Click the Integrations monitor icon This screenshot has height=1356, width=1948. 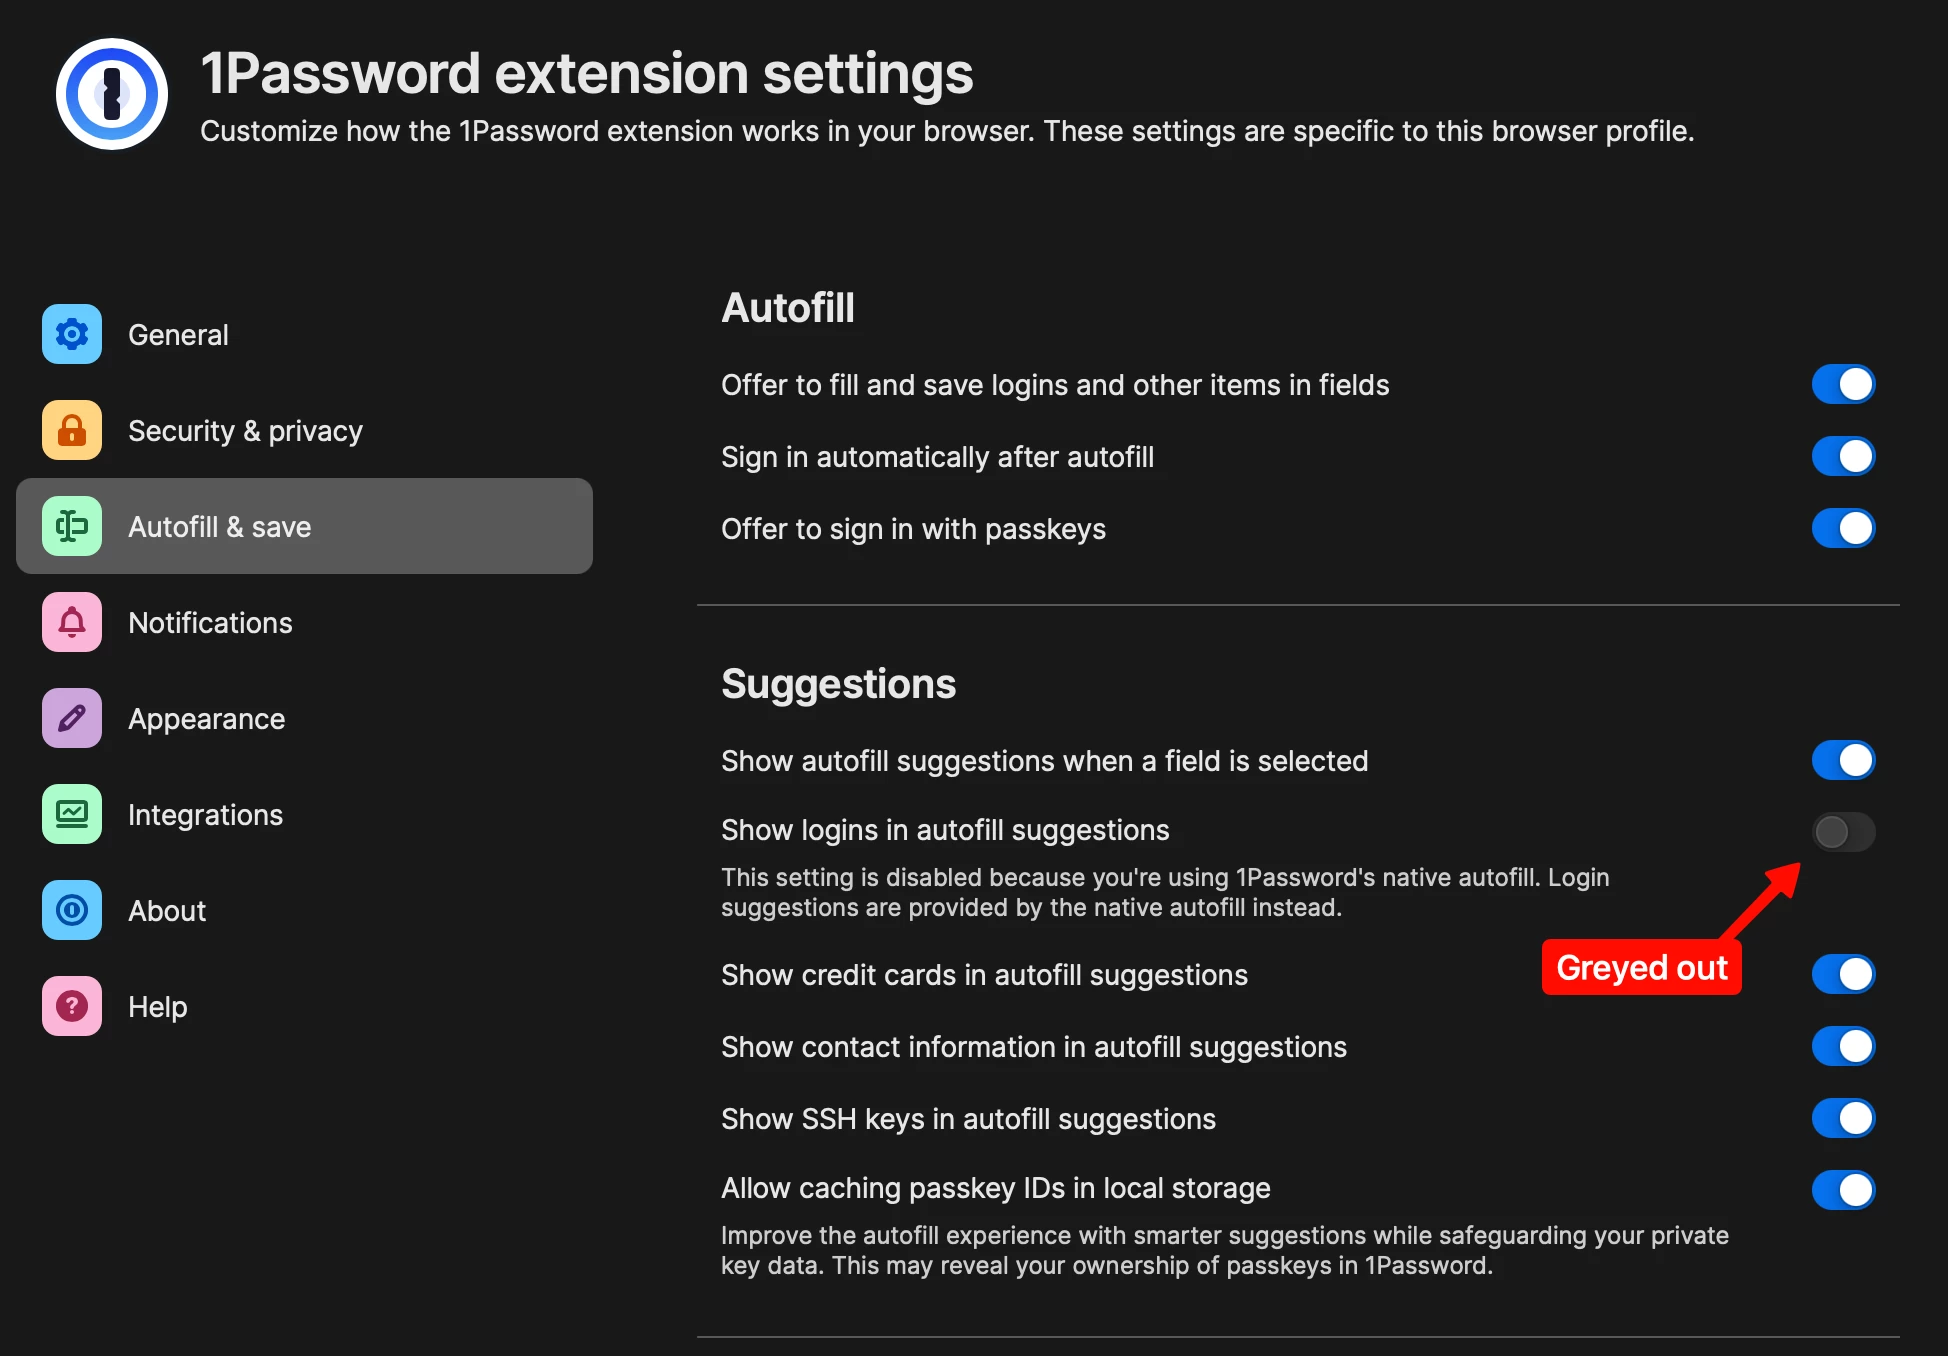coord(72,814)
